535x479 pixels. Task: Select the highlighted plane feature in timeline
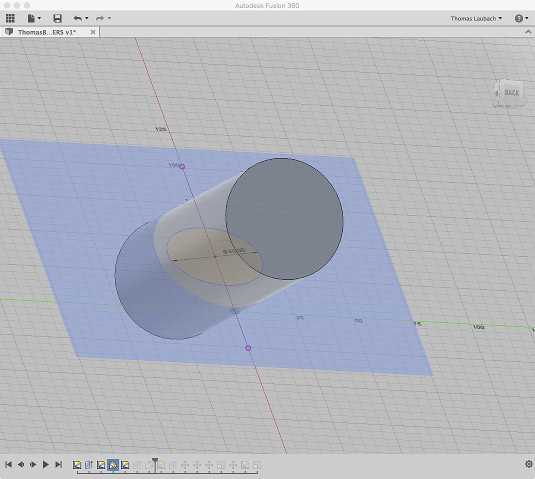pyautogui.click(x=113, y=465)
